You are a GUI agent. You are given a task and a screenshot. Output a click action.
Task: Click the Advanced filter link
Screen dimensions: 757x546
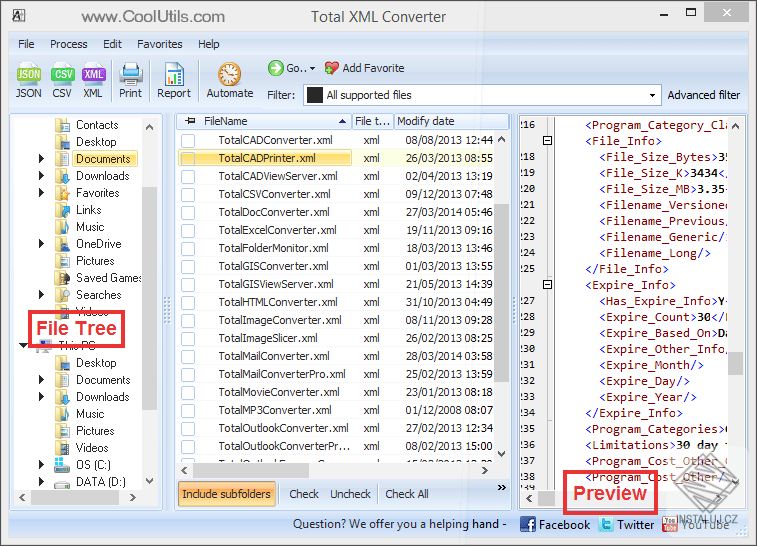[703, 95]
